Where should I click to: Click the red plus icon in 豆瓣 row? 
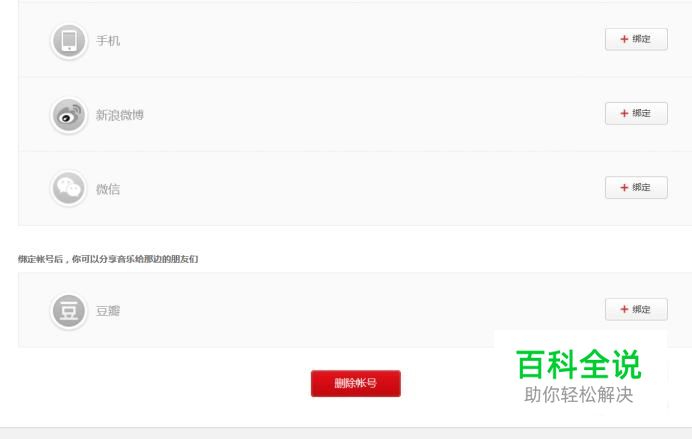pos(624,309)
